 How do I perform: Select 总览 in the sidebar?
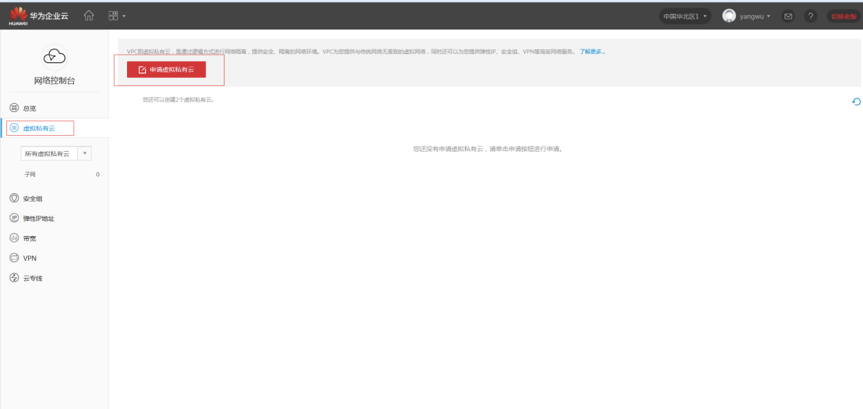(29, 108)
